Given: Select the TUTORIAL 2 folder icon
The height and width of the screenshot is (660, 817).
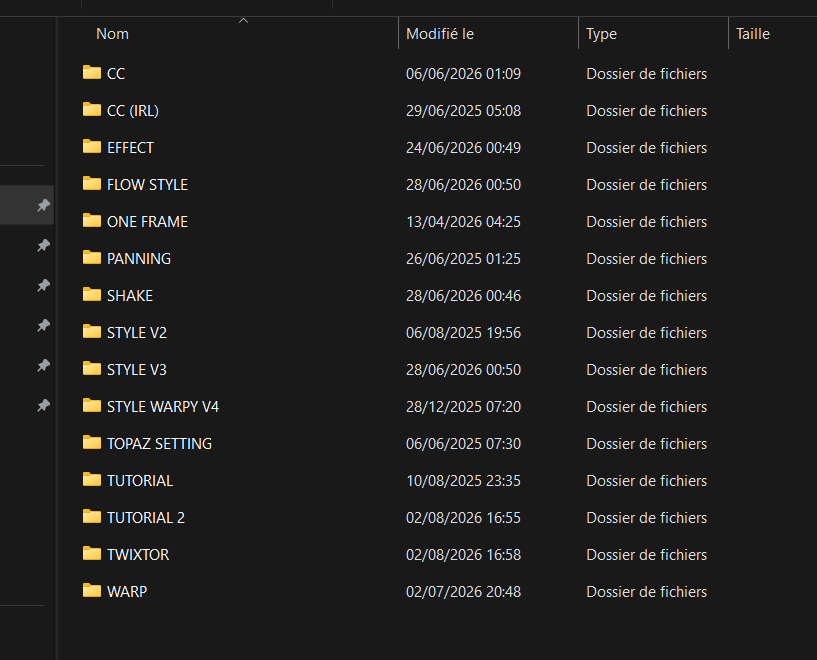Looking at the screenshot, I should [x=92, y=516].
